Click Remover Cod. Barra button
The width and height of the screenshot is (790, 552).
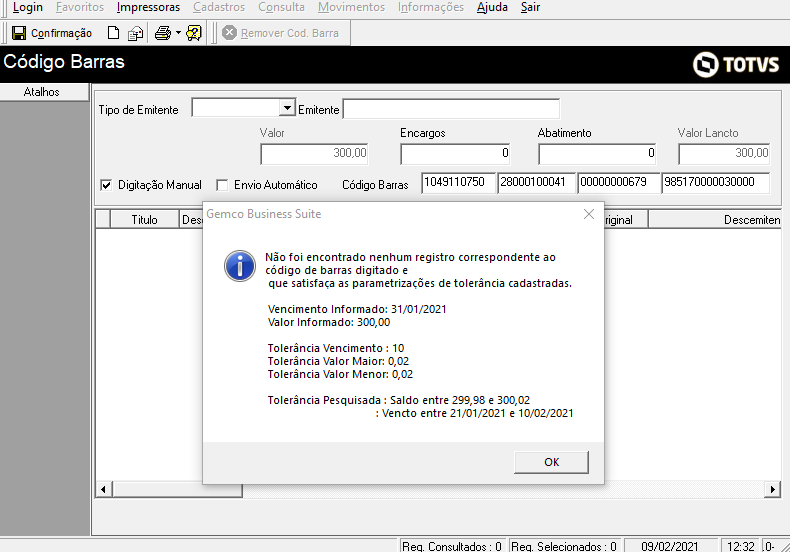(281, 33)
